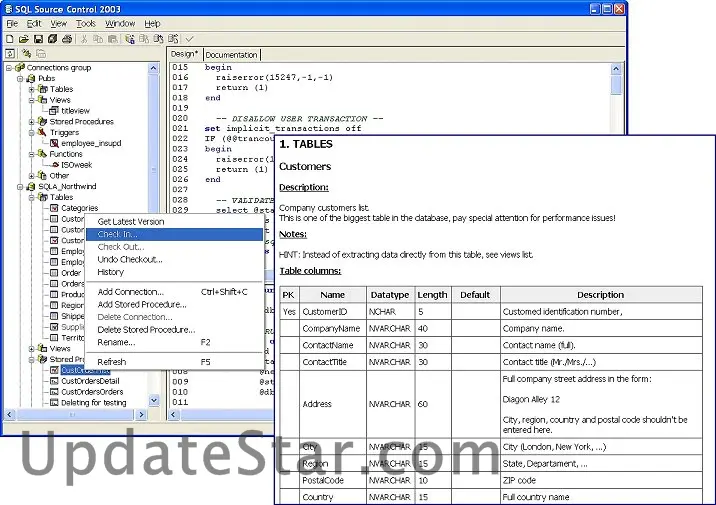Click the checkmark icon at toolbar end
Image resolution: width=716 pixels, height=505 pixels.
(190, 39)
